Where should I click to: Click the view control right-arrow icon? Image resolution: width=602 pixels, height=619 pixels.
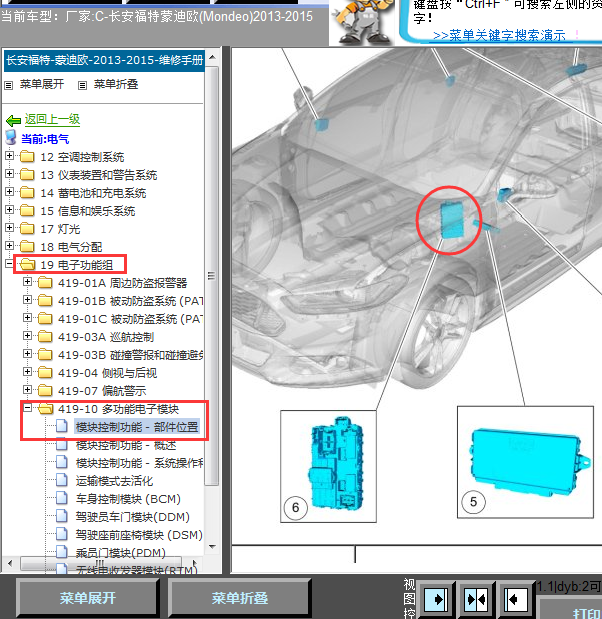(436, 600)
